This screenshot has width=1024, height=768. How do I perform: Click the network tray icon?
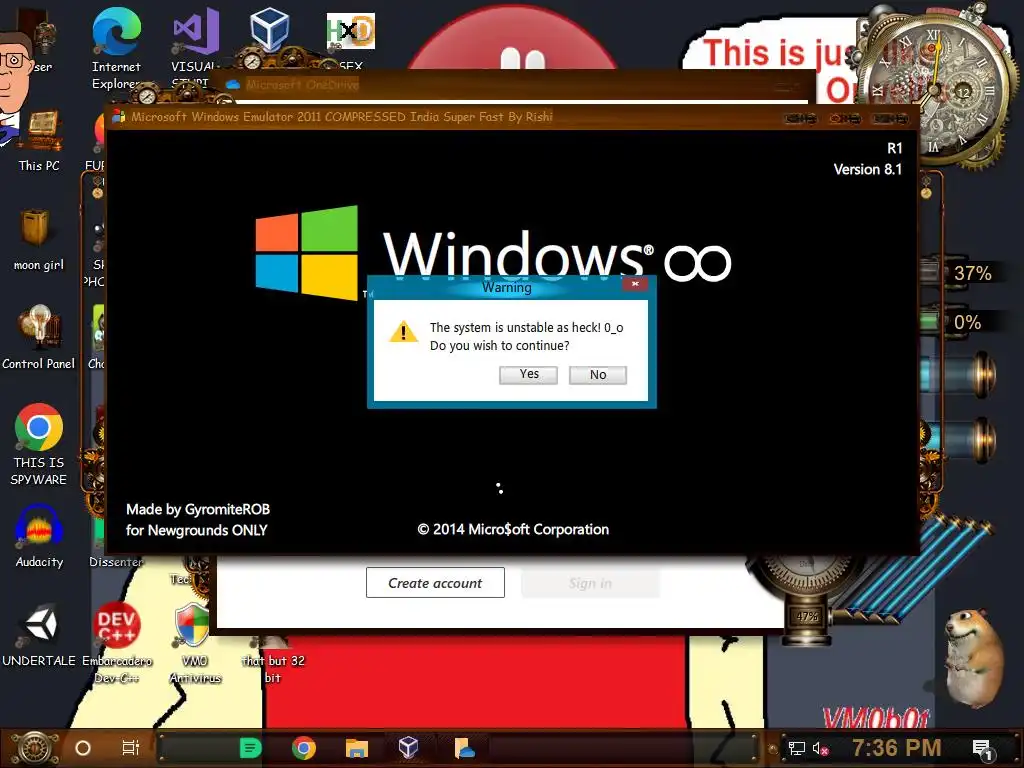797,748
